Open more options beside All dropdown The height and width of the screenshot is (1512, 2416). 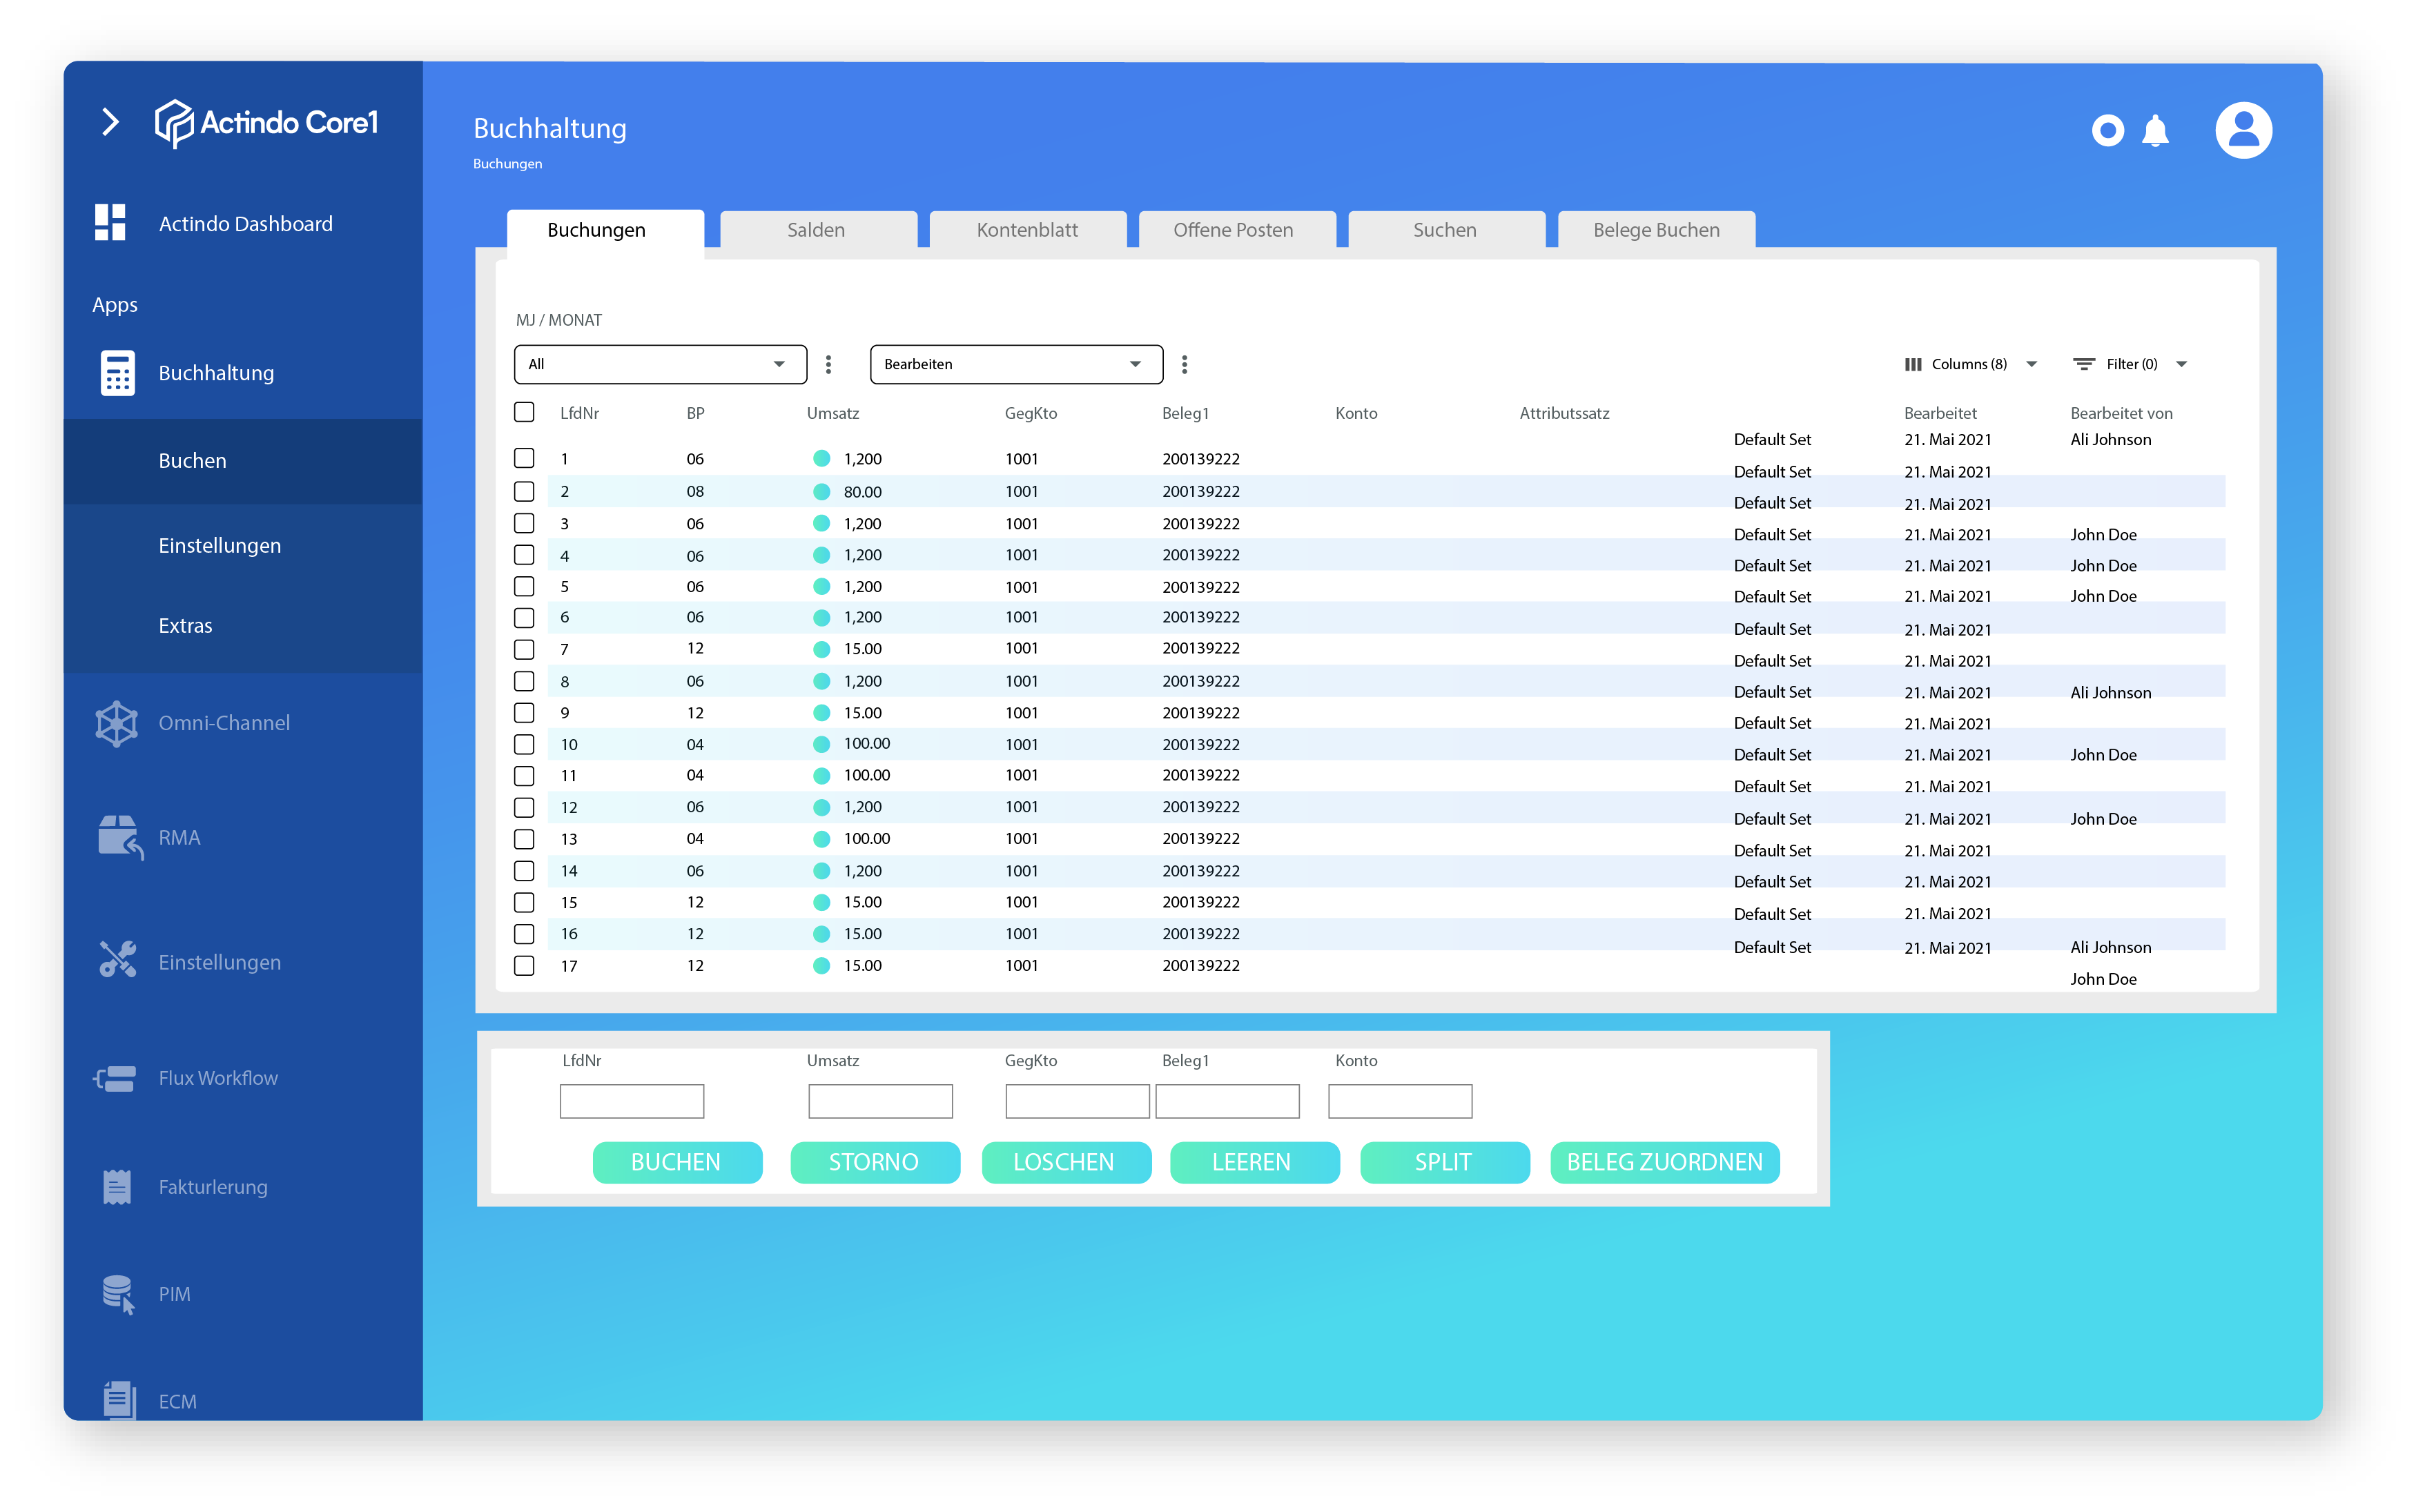pyautogui.click(x=828, y=364)
